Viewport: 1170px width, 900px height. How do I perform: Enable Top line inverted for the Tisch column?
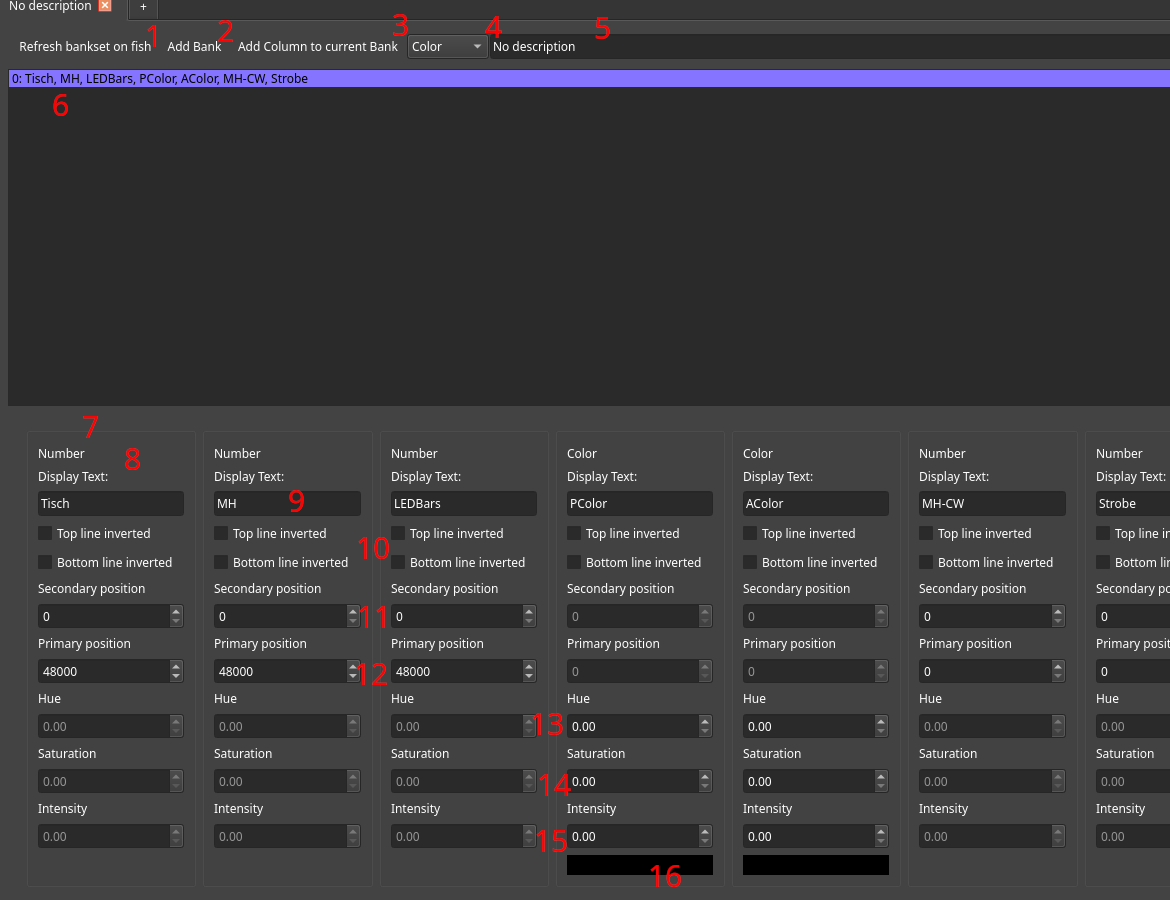coord(45,533)
